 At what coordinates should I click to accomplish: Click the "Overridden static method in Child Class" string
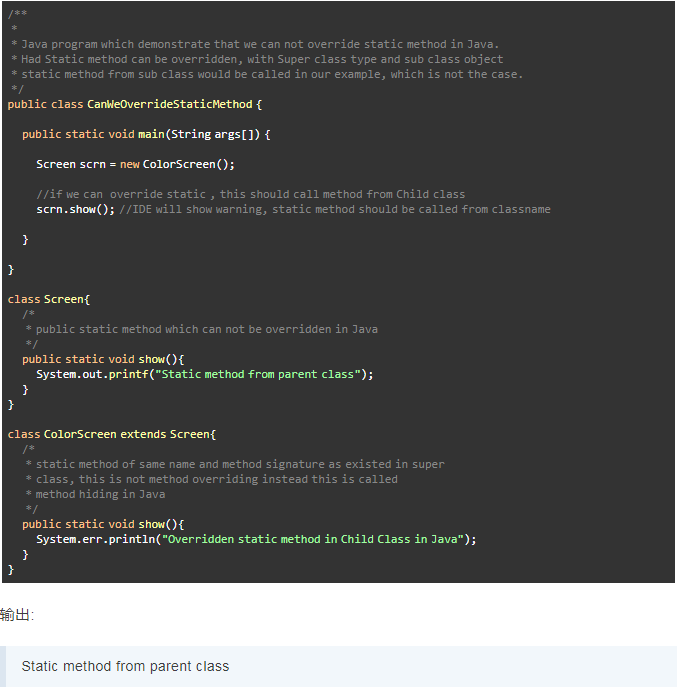tap(312, 539)
